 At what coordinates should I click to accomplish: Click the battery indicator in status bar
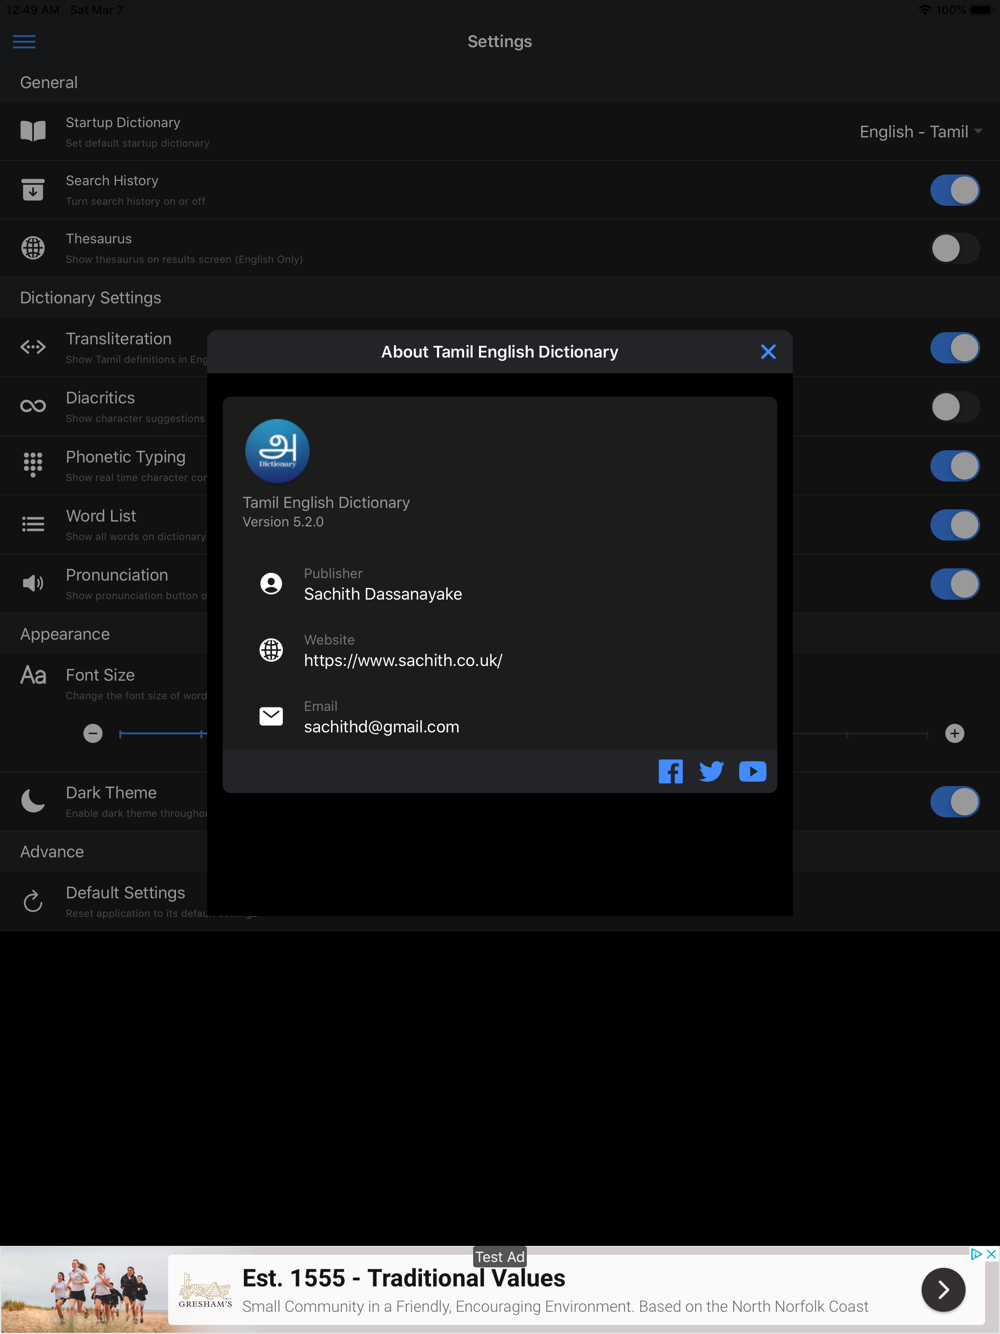coord(980,10)
